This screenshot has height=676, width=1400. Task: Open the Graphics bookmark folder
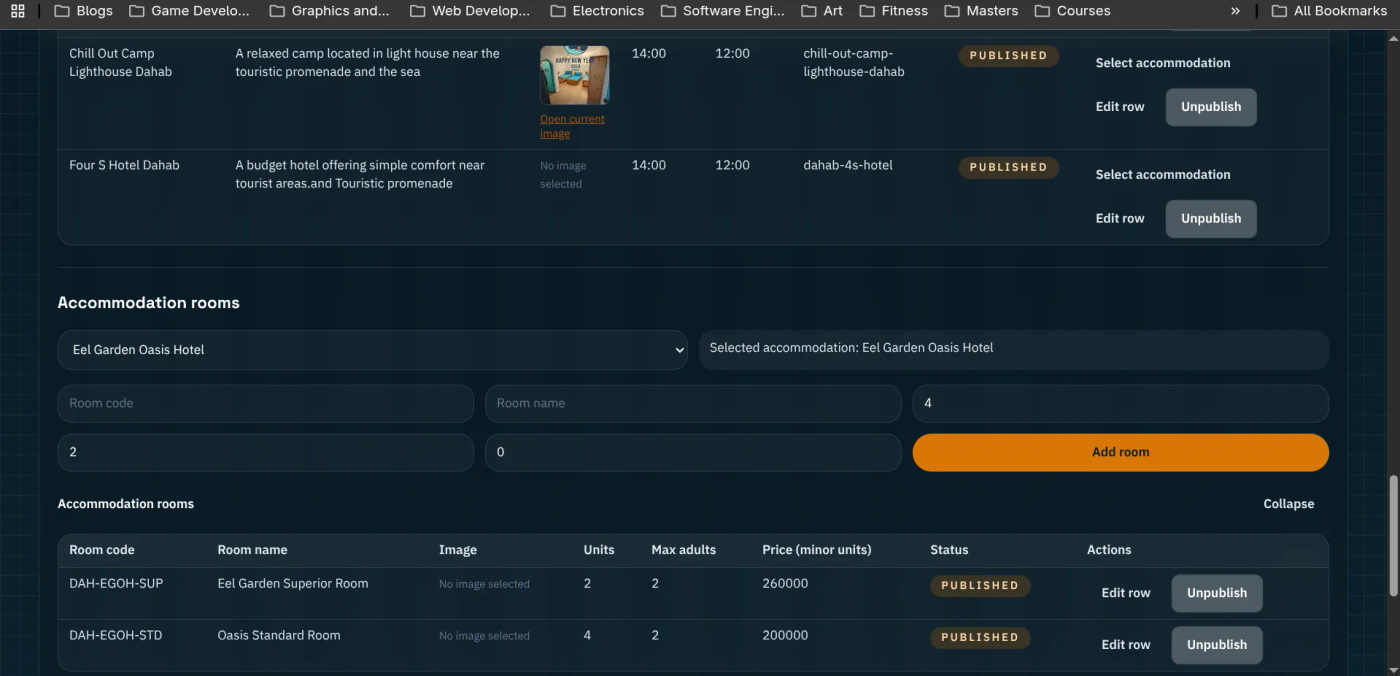329,11
